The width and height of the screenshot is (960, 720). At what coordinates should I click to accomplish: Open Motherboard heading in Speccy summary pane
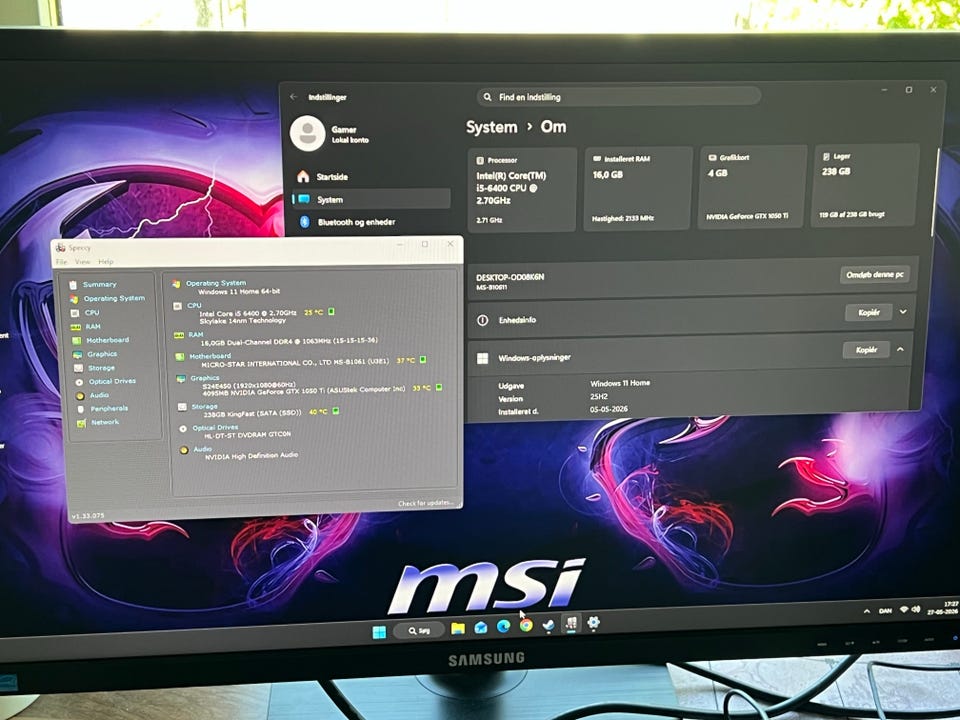click(210, 356)
